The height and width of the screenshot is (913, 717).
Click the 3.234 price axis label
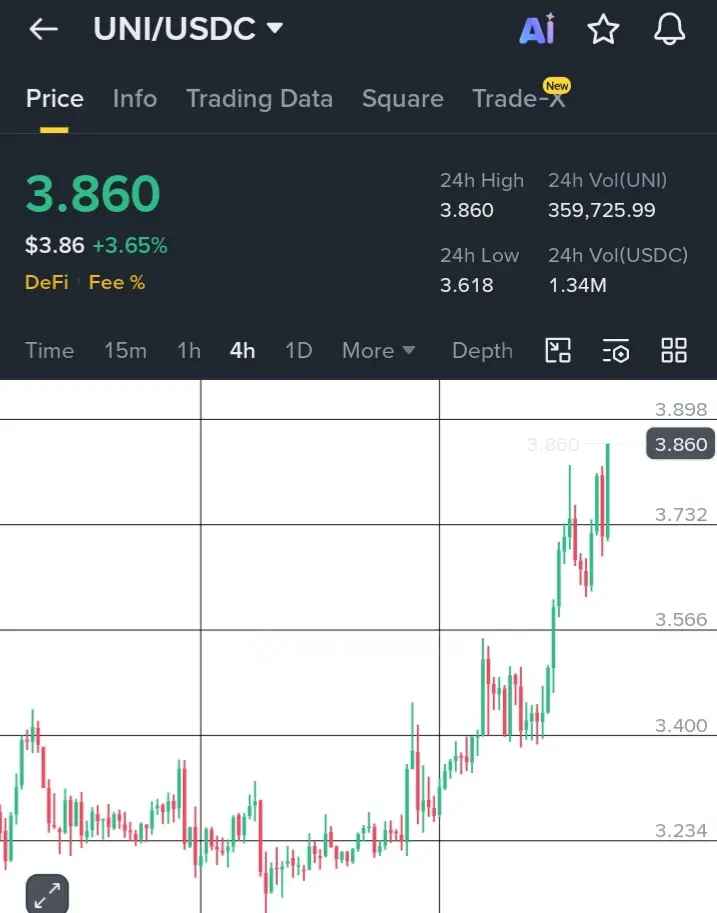point(681,830)
